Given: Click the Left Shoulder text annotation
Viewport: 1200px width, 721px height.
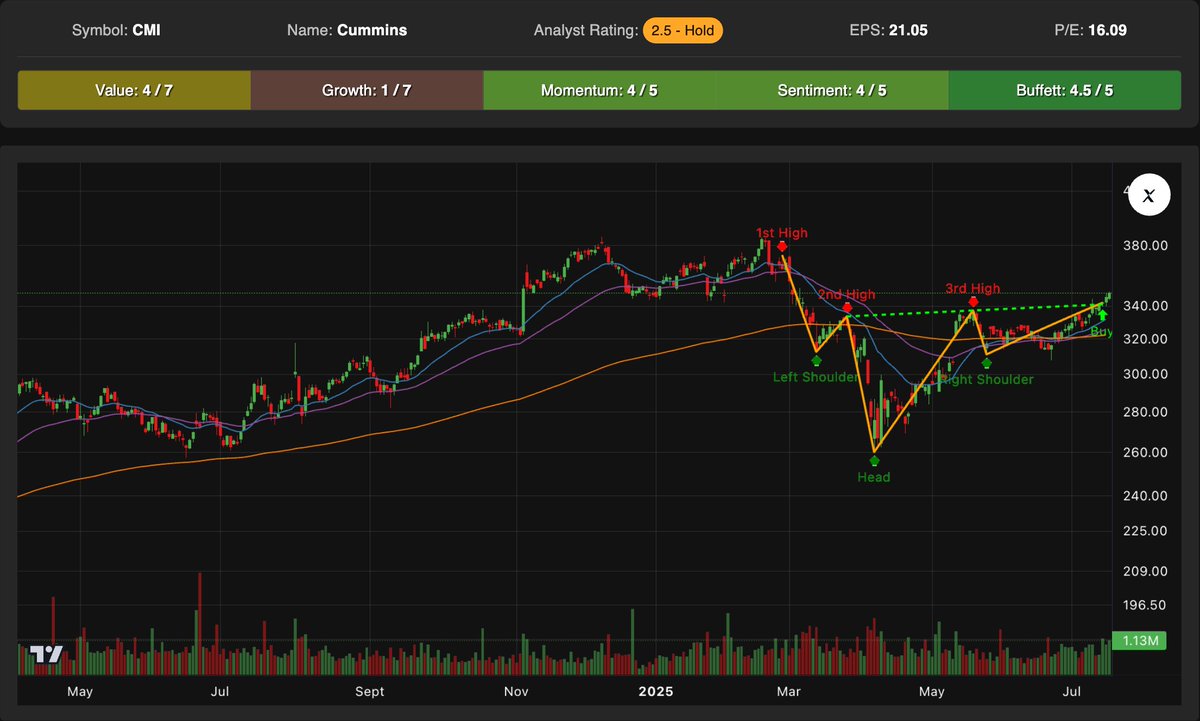Looking at the screenshot, I should click(x=816, y=378).
